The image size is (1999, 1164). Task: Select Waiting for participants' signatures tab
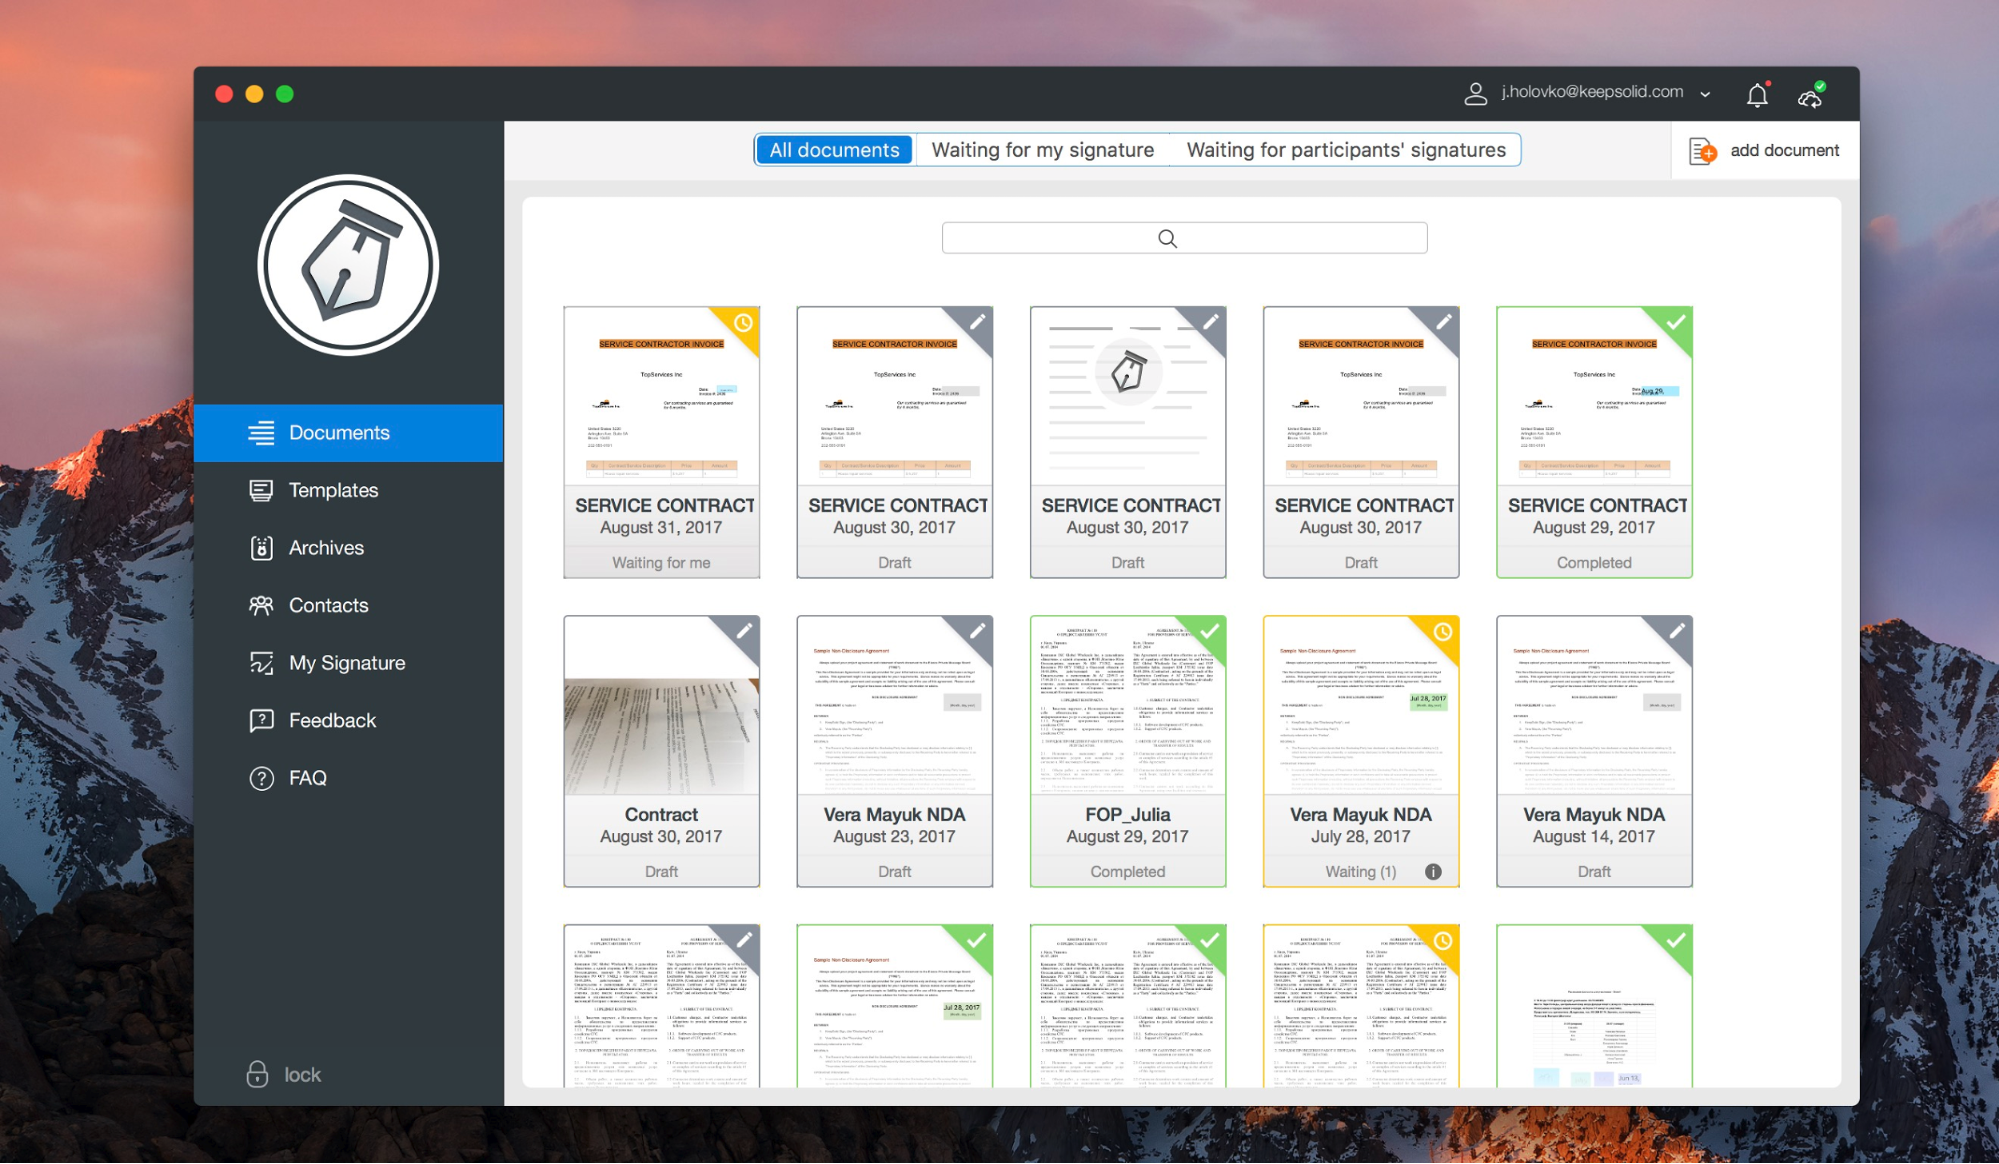tap(1345, 150)
